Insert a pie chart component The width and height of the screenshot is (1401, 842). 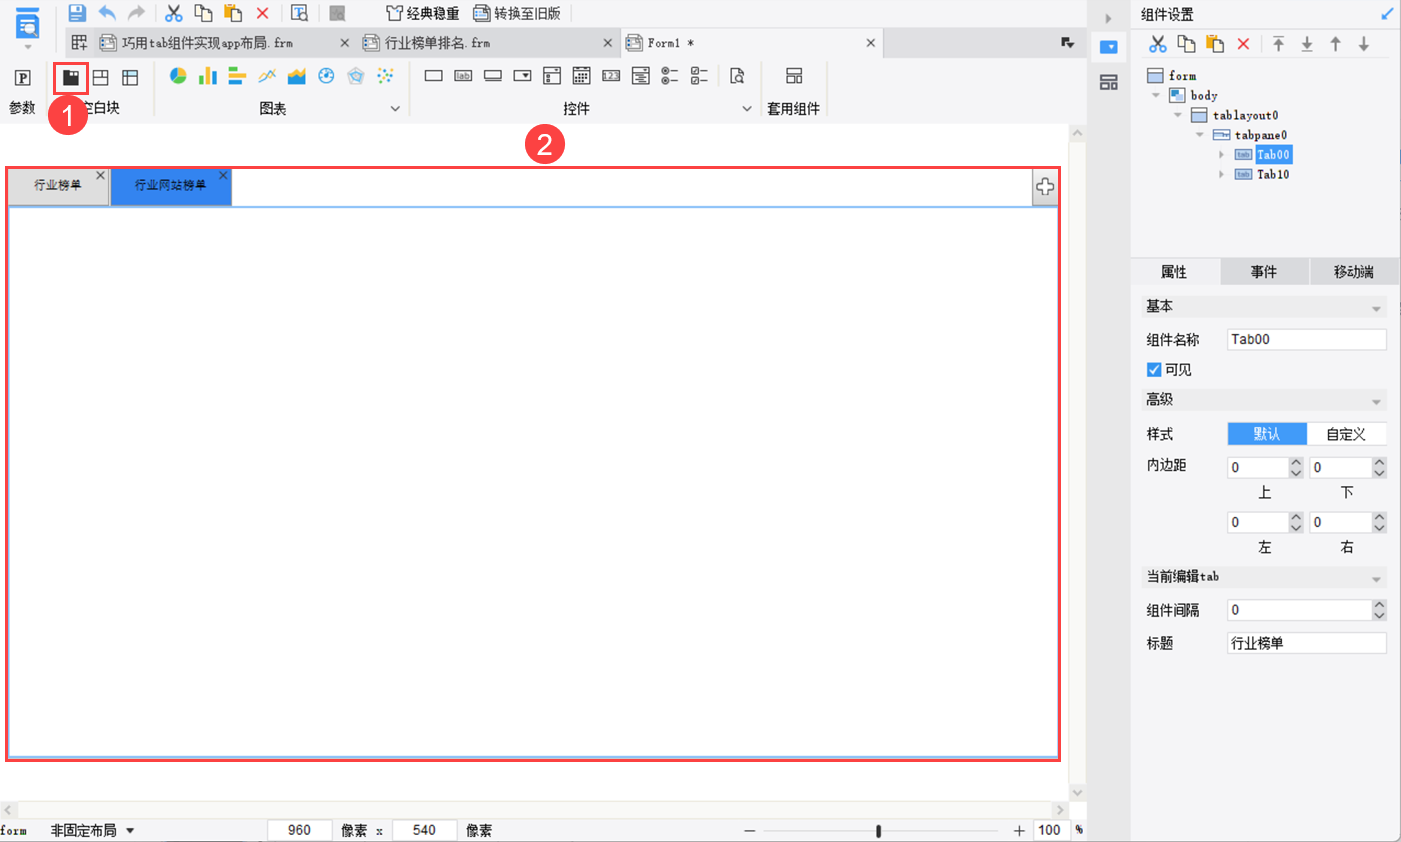coord(178,76)
